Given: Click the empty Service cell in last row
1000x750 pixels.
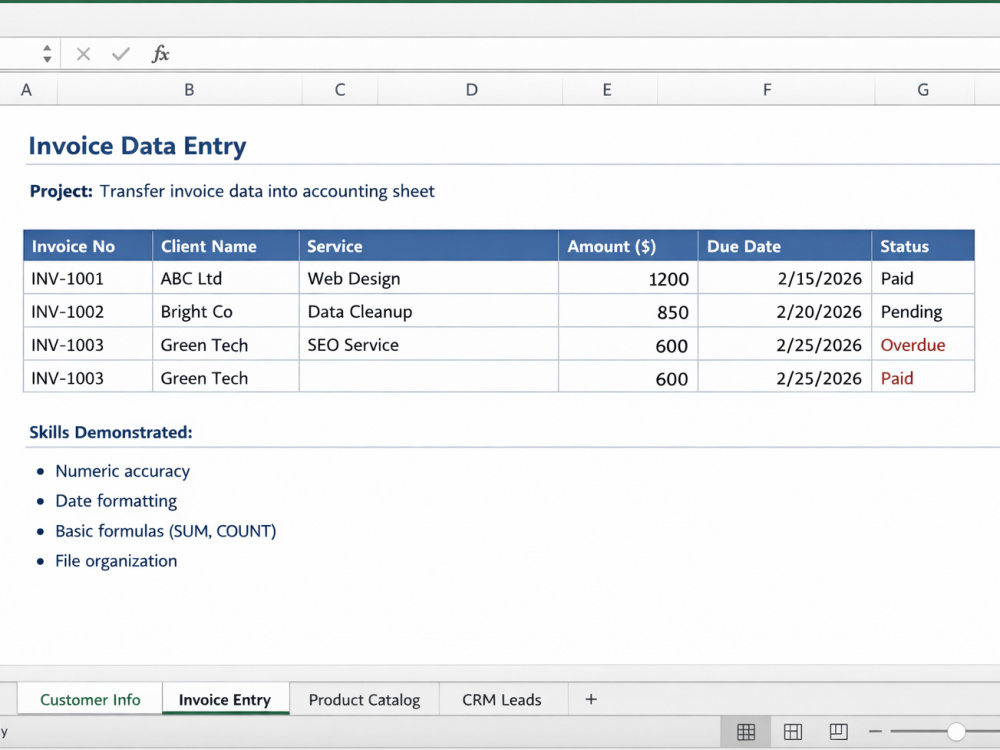Looking at the screenshot, I should pos(429,378).
